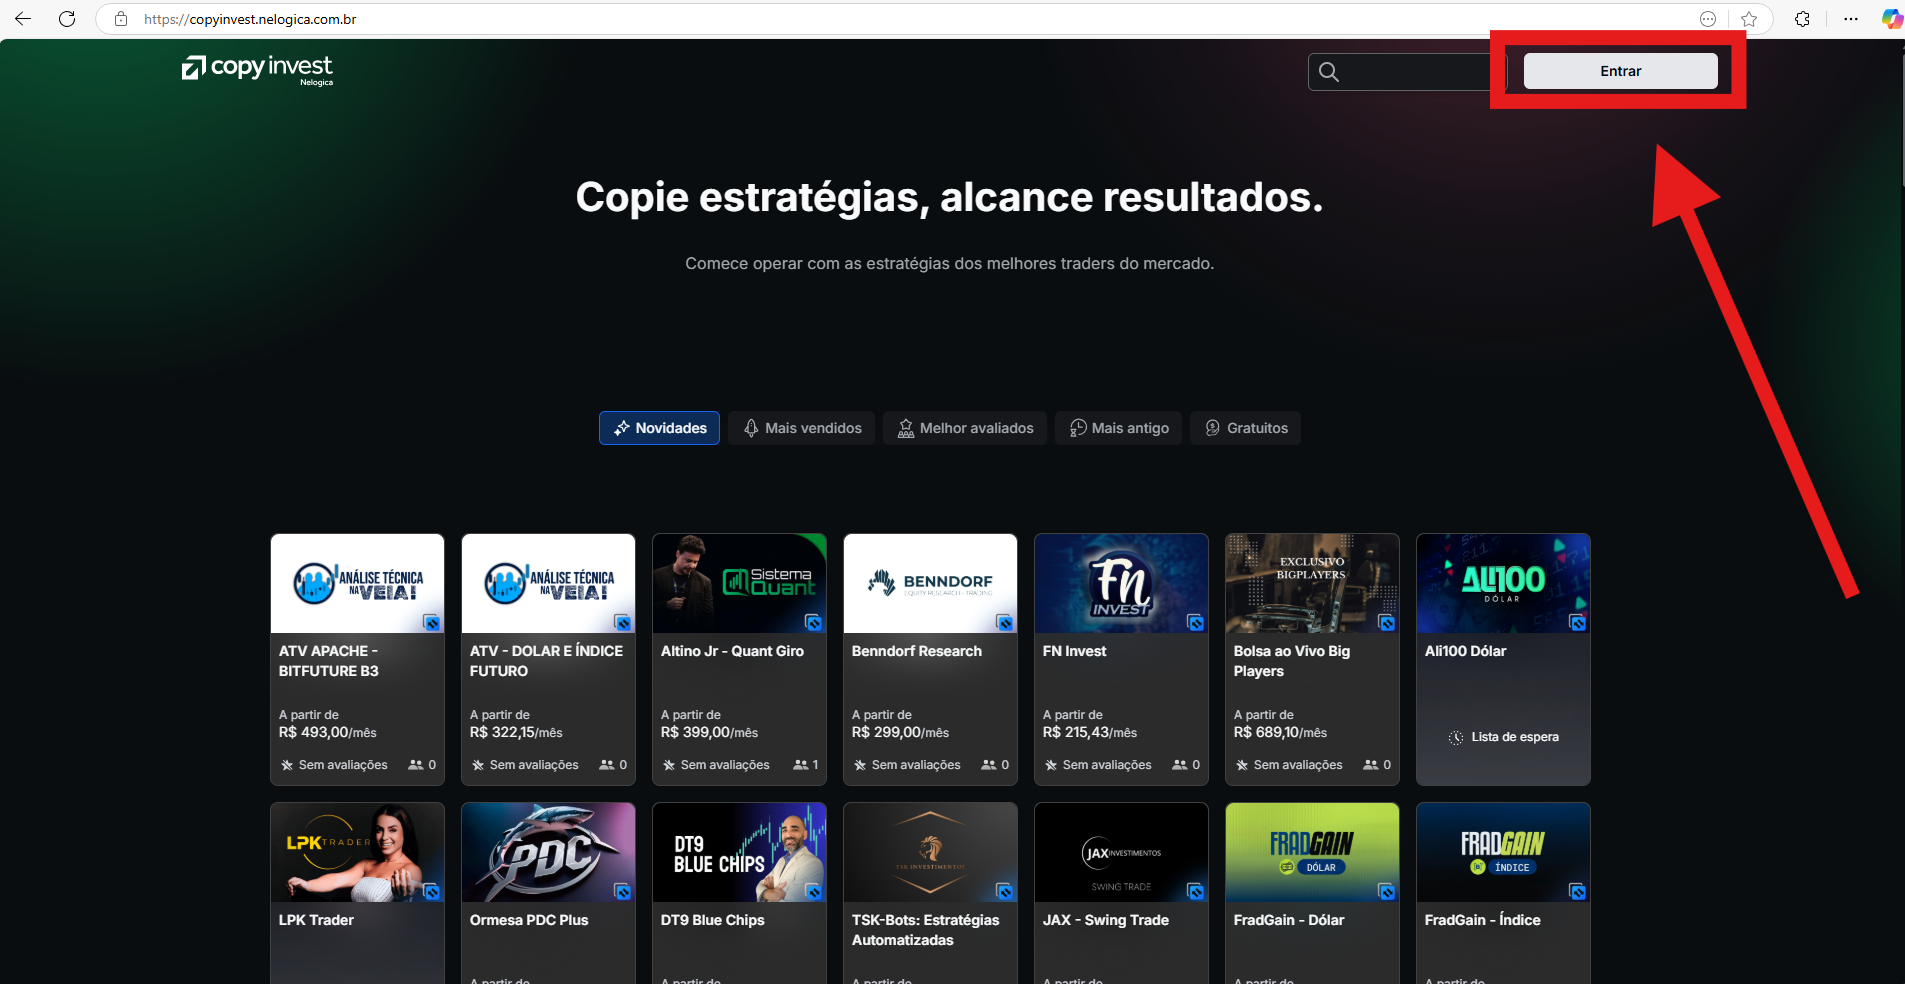The width and height of the screenshot is (1905, 984).
Task: Add page to favorites star icon
Action: point(1749,19)
